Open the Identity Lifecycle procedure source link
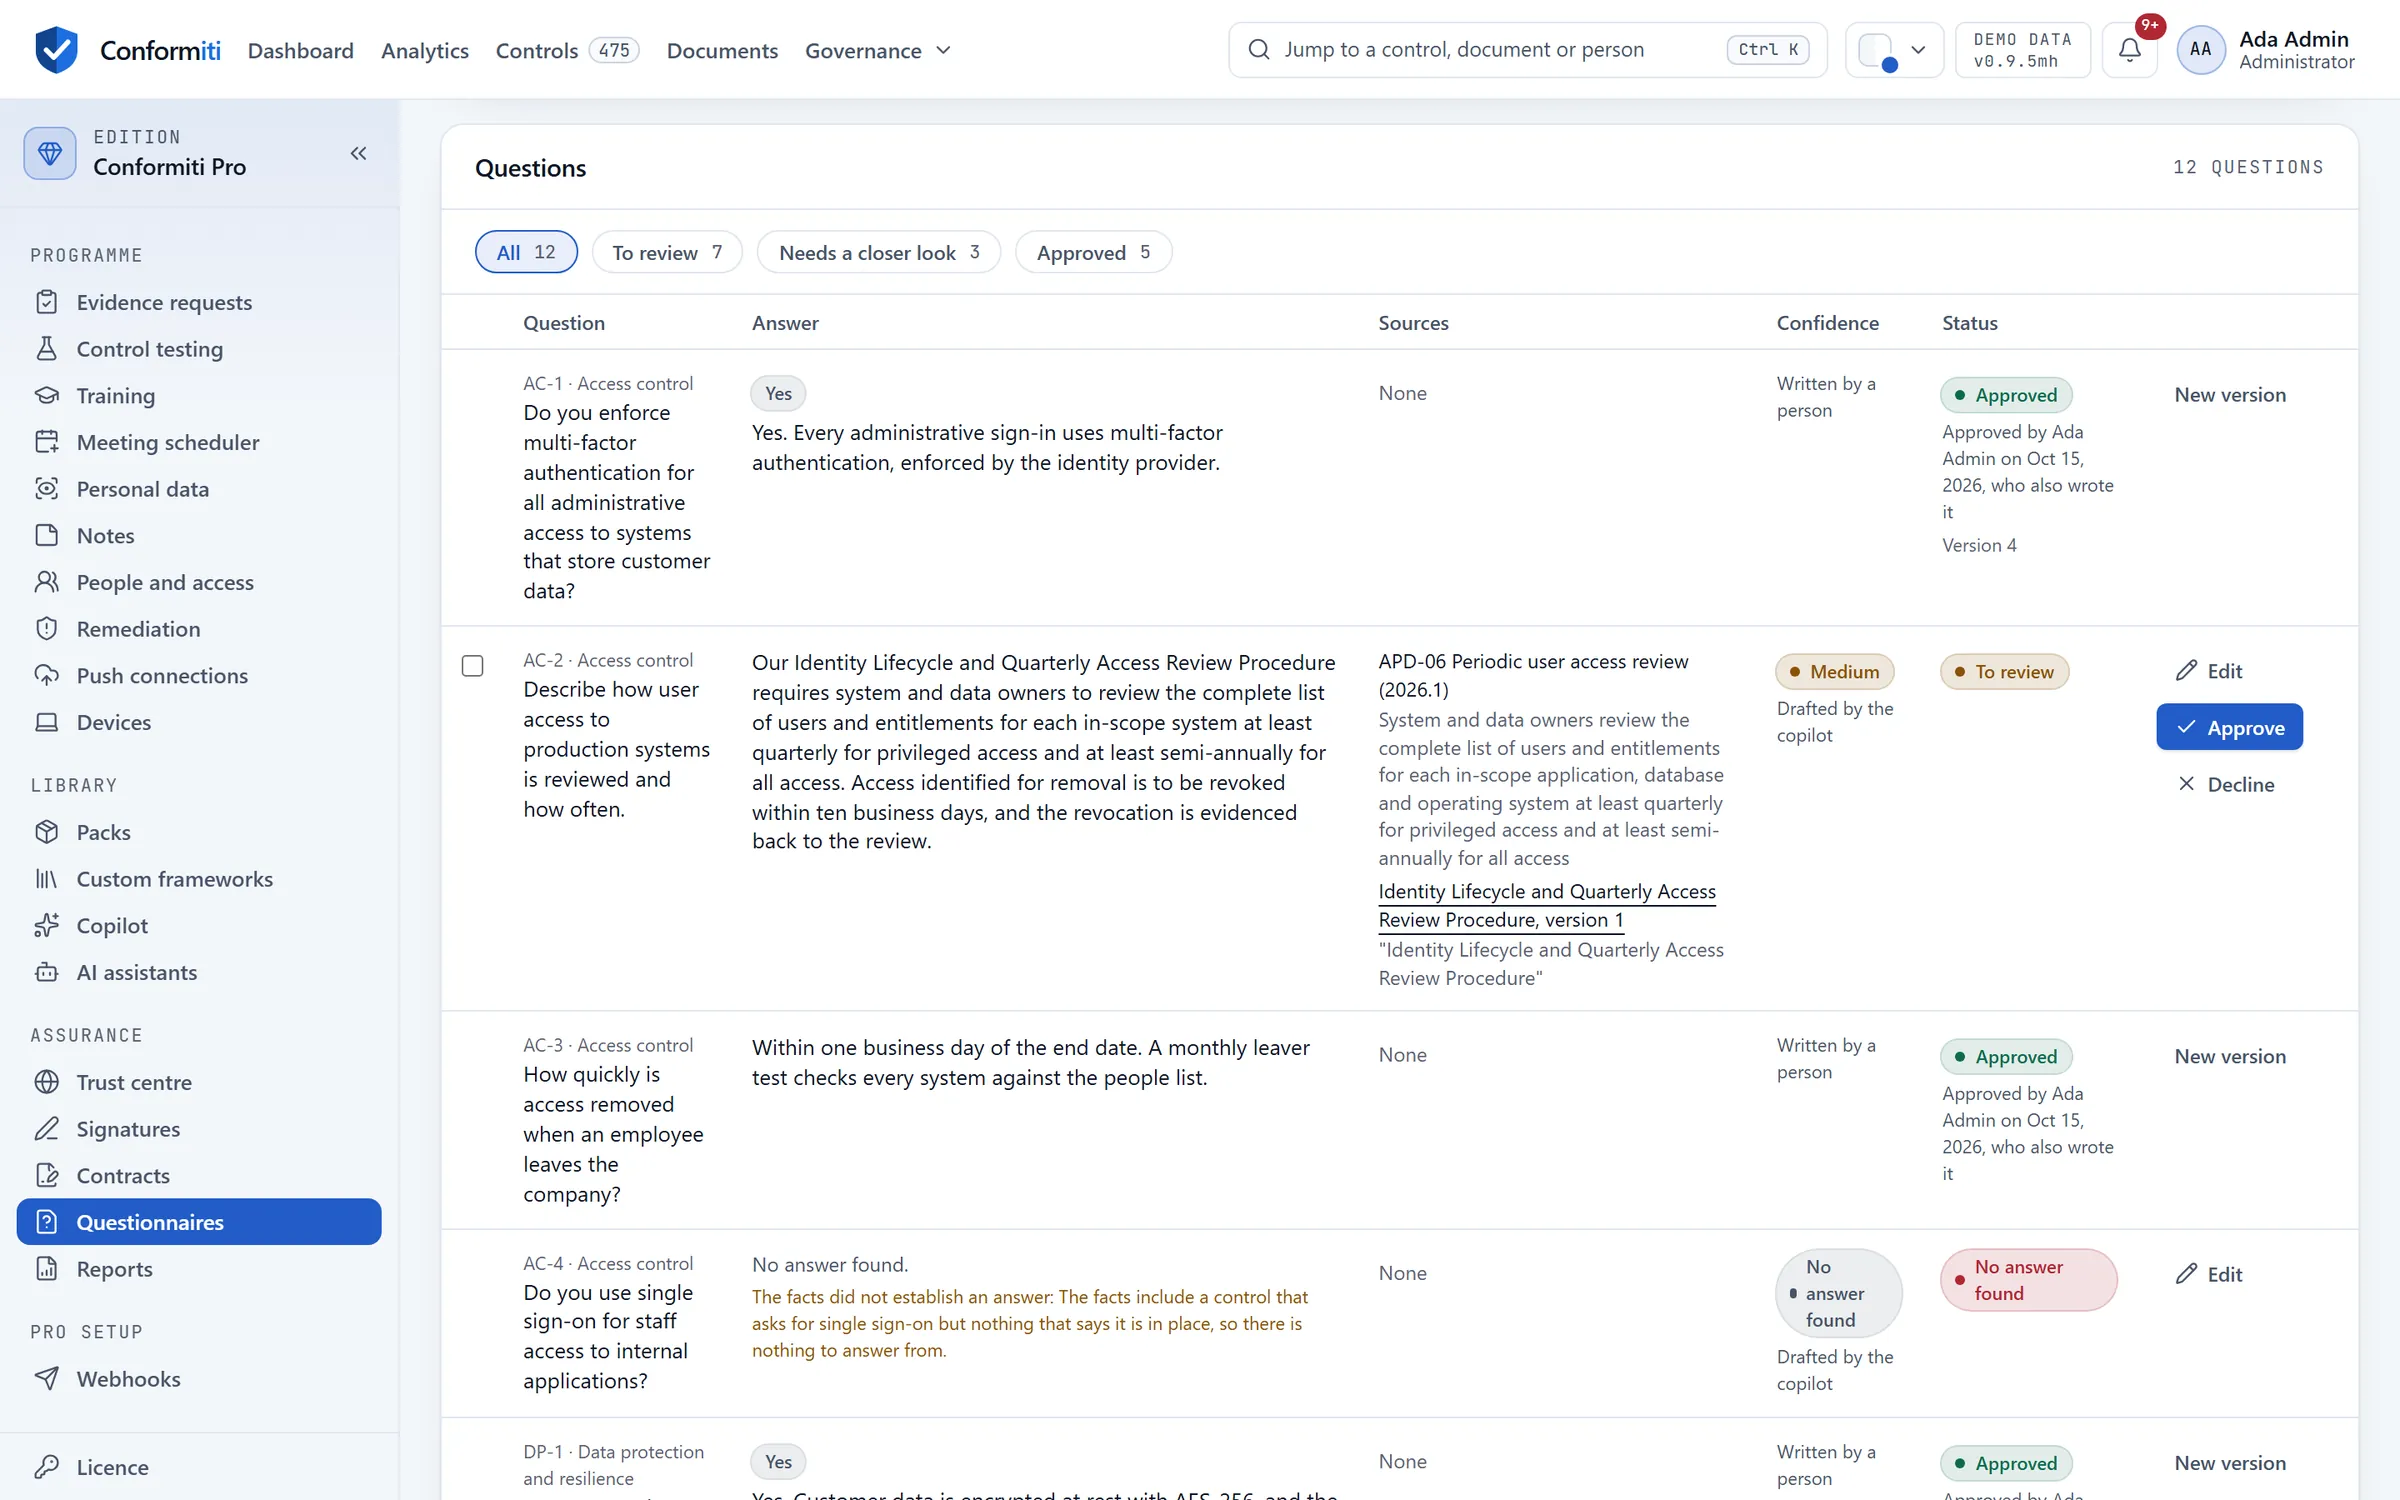 pyautogui.click(x=1547, y=905)
